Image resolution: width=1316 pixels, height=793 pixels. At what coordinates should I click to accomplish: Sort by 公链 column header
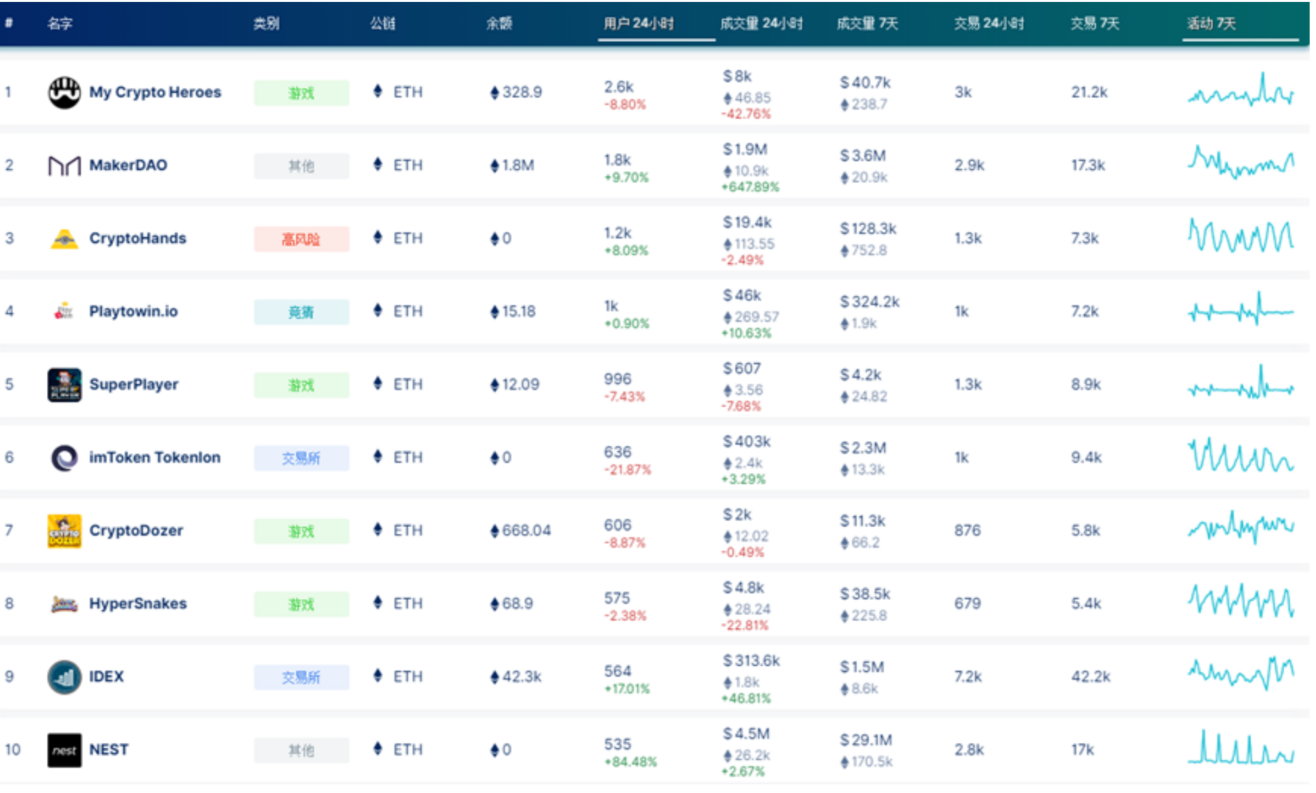coord(383,23)
